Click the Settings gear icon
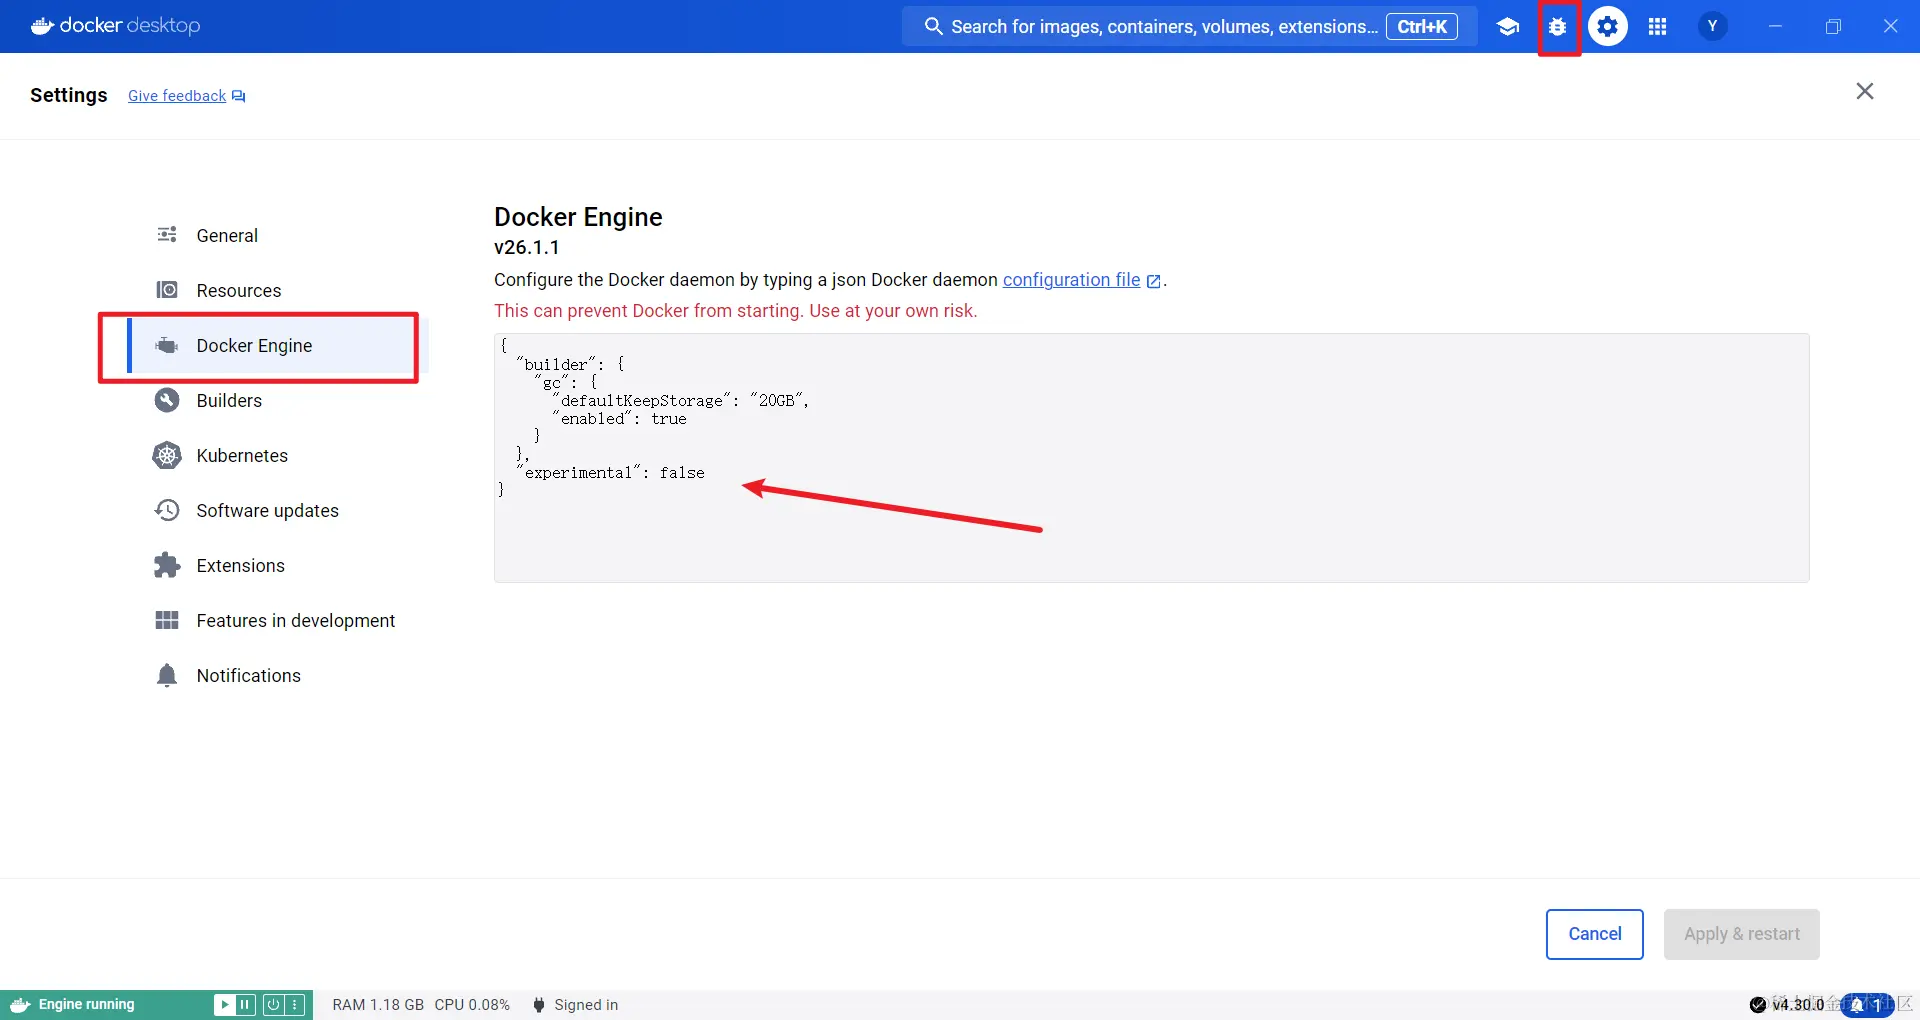Image resolution: width=1920 pixels, height=1020 pixels. point(1608,26)
